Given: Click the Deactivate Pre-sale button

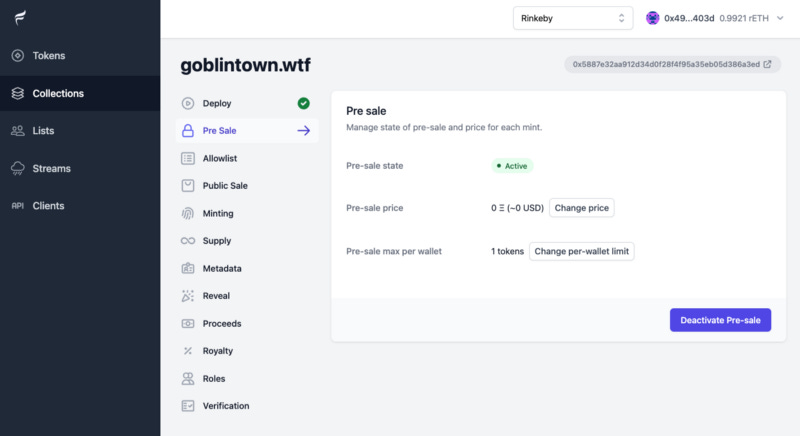Looking at the screenshot, I should [720, 320].
